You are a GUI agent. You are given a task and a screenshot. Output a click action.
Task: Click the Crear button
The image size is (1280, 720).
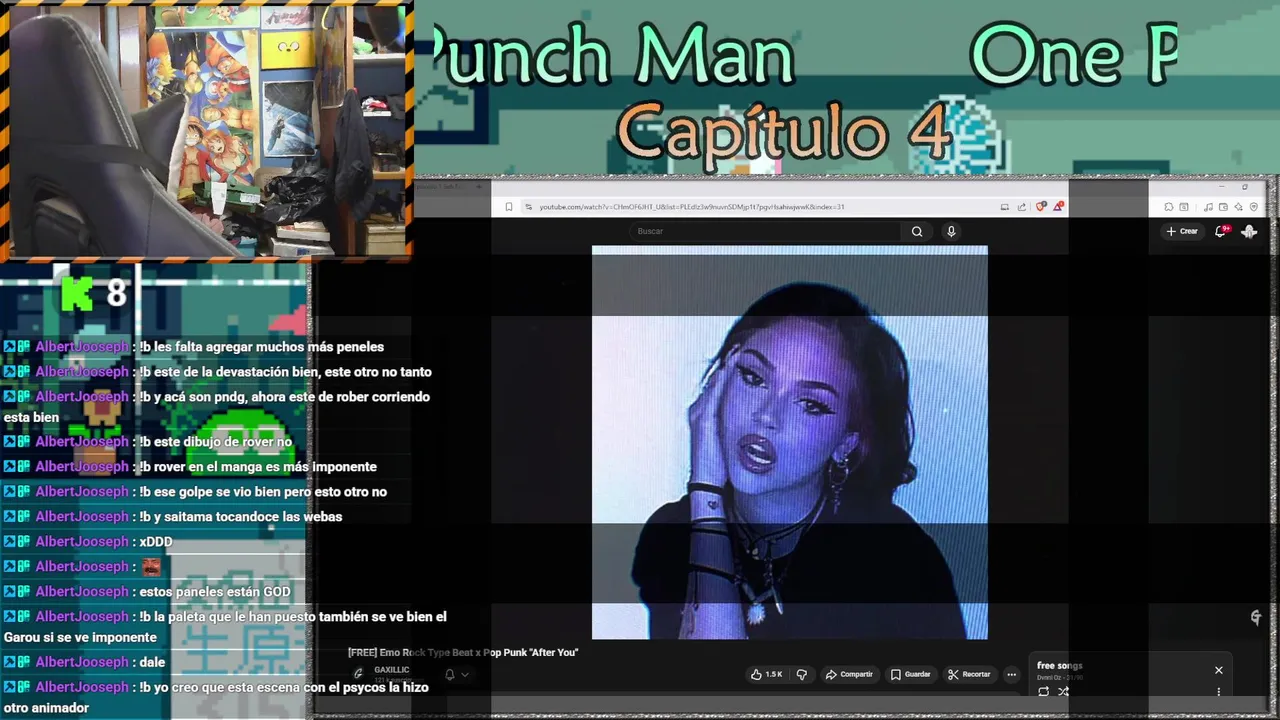click(1181, 231)
